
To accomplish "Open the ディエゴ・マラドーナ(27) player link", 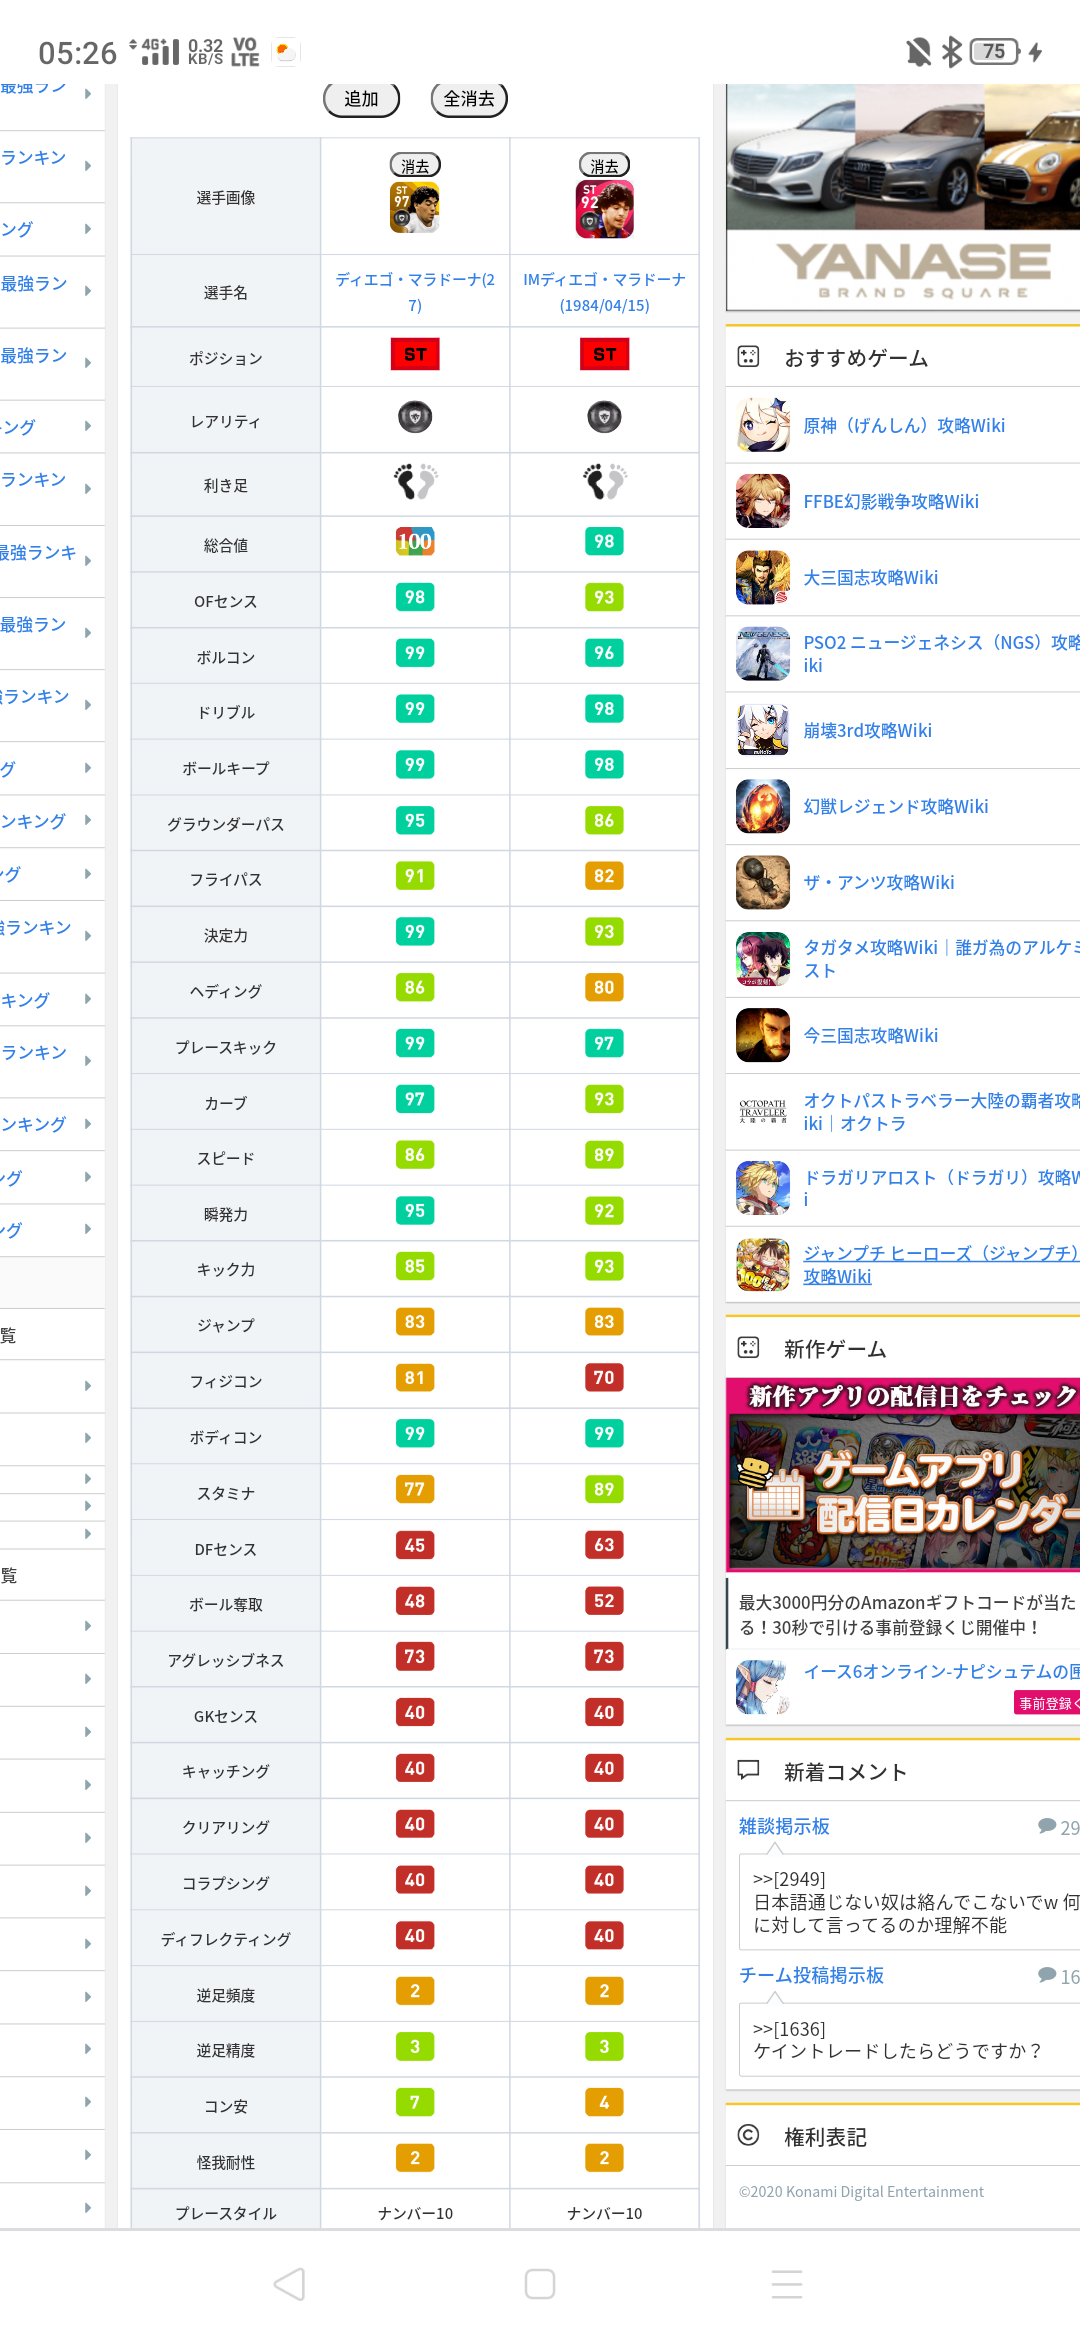I will click(x=415, y=292).
